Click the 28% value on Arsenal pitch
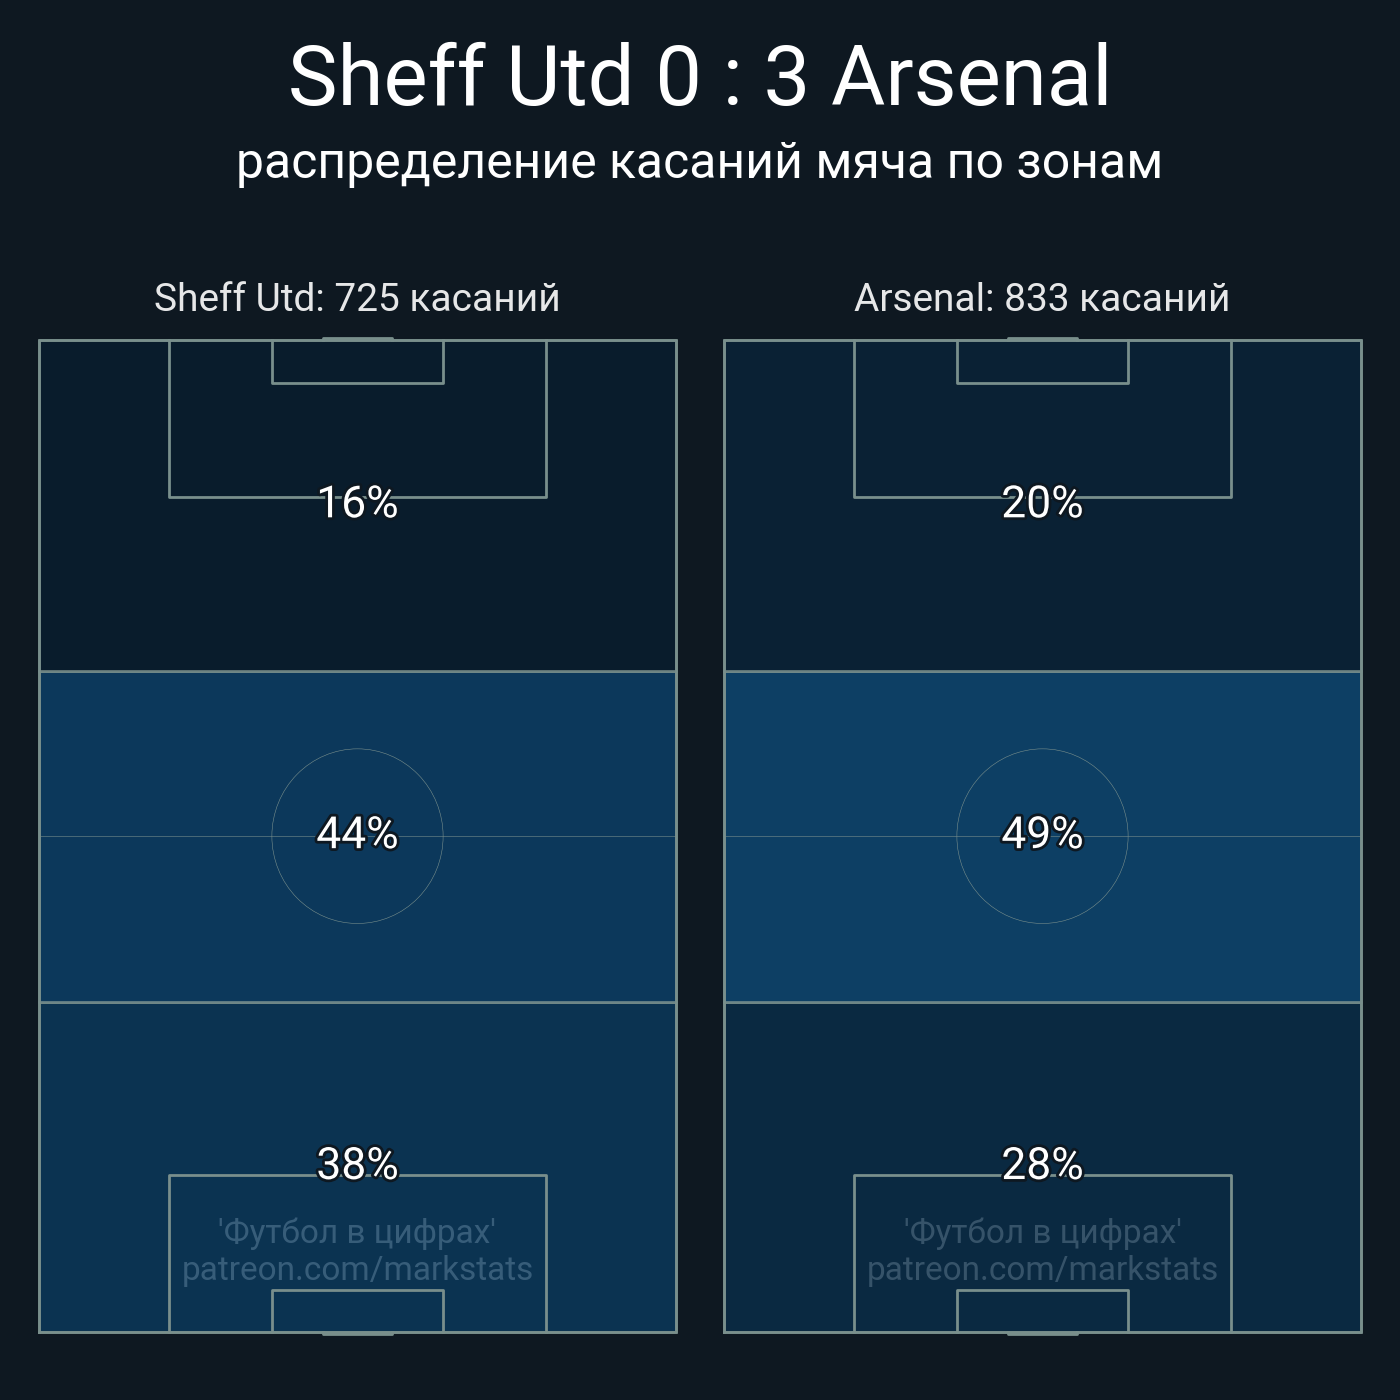The image size is (1400, 1400). (1042, 1165)
